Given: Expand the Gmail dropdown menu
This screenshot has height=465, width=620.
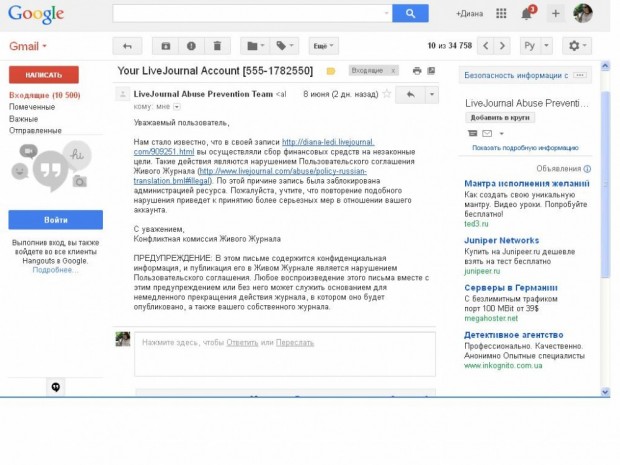Looking at the screenshot, I should 28,47.
